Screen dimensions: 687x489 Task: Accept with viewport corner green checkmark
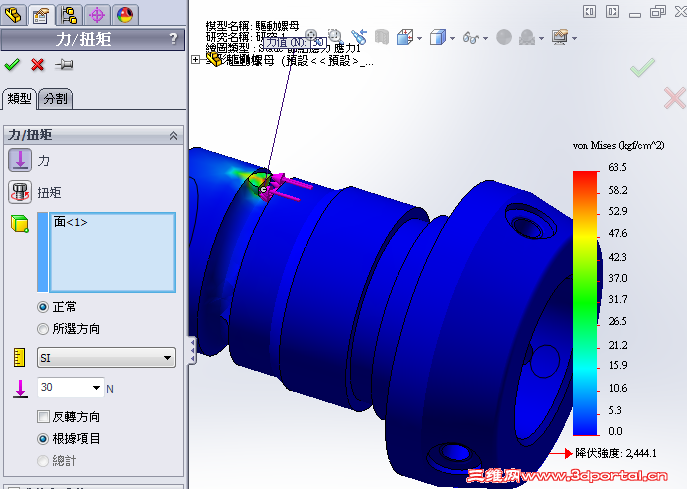tap(642, 68)
